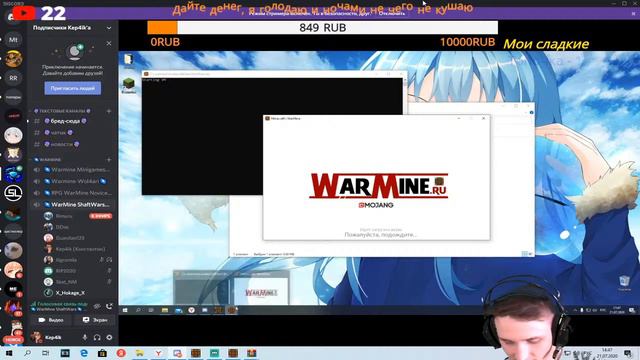The height and width of the screenshot is (360, 640).
Task: Click the red live badge next to Rimuru
Action: point(101,216)
